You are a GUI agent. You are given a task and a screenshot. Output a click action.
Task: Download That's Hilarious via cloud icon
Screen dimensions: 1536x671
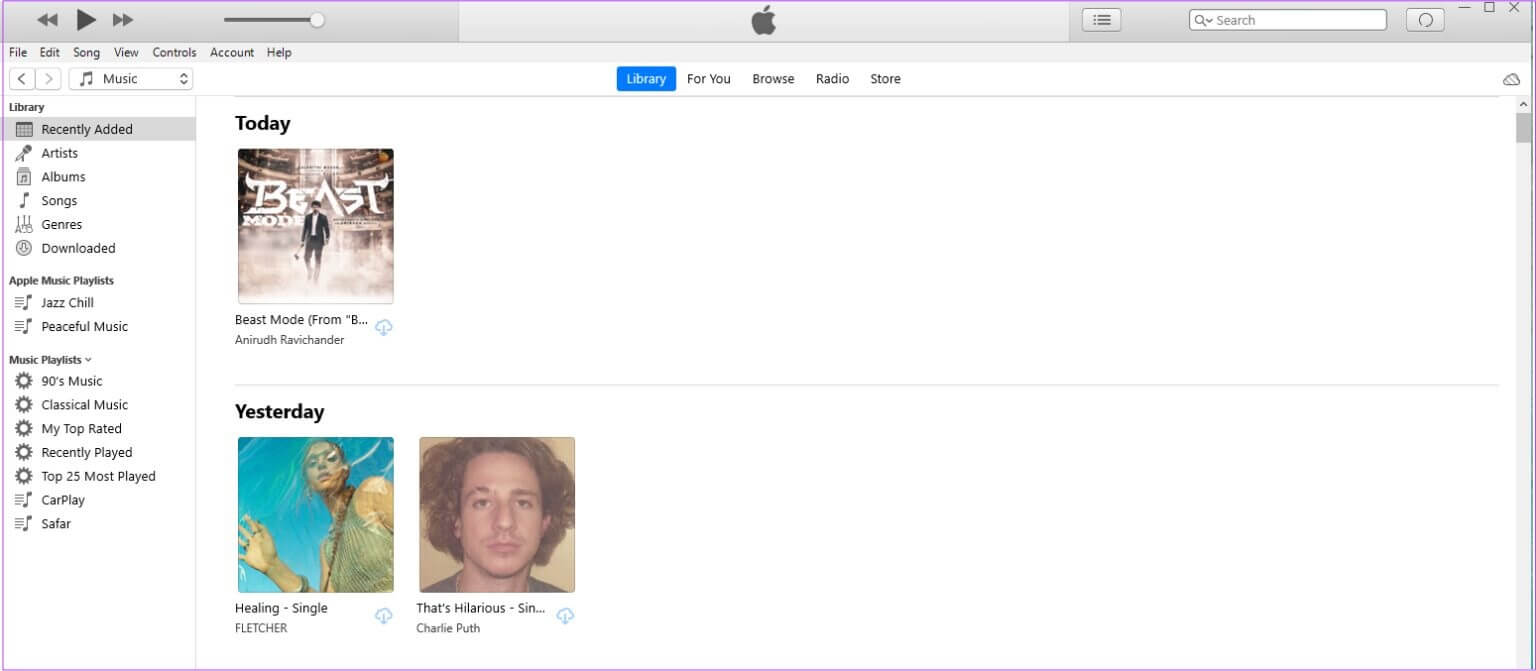pos(565,616)
